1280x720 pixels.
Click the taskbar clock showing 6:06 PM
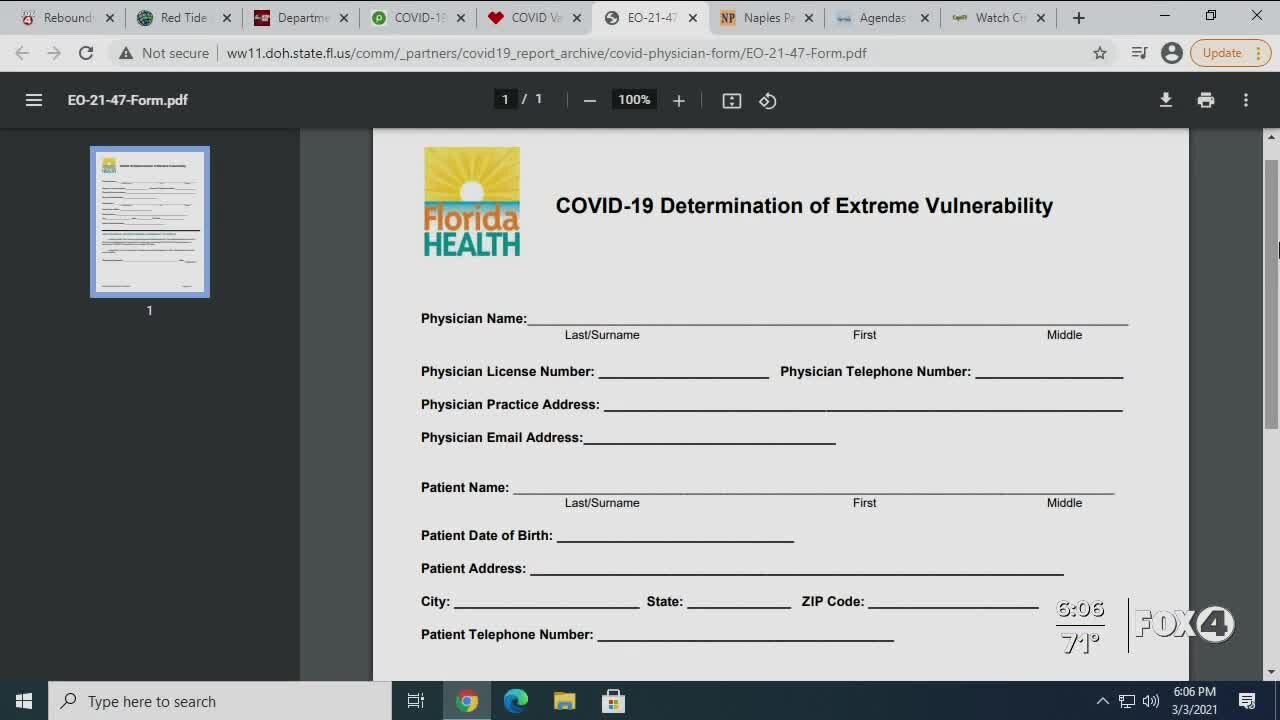(x=1196, y=701)
